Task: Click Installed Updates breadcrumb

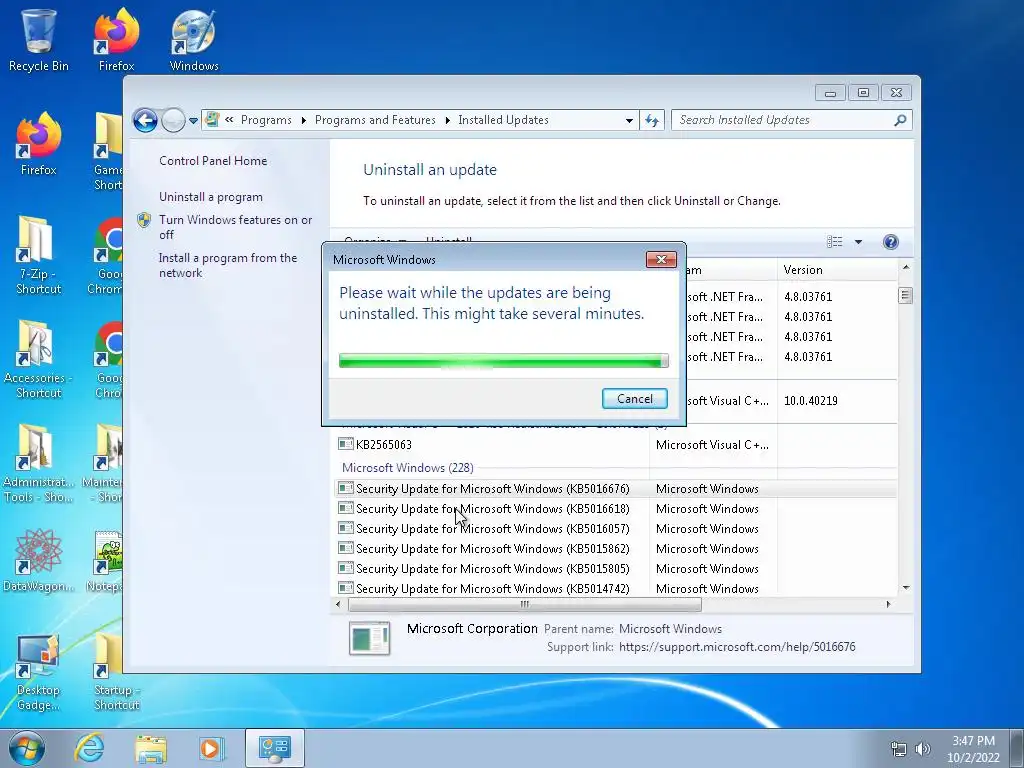Action: [503, 120]
